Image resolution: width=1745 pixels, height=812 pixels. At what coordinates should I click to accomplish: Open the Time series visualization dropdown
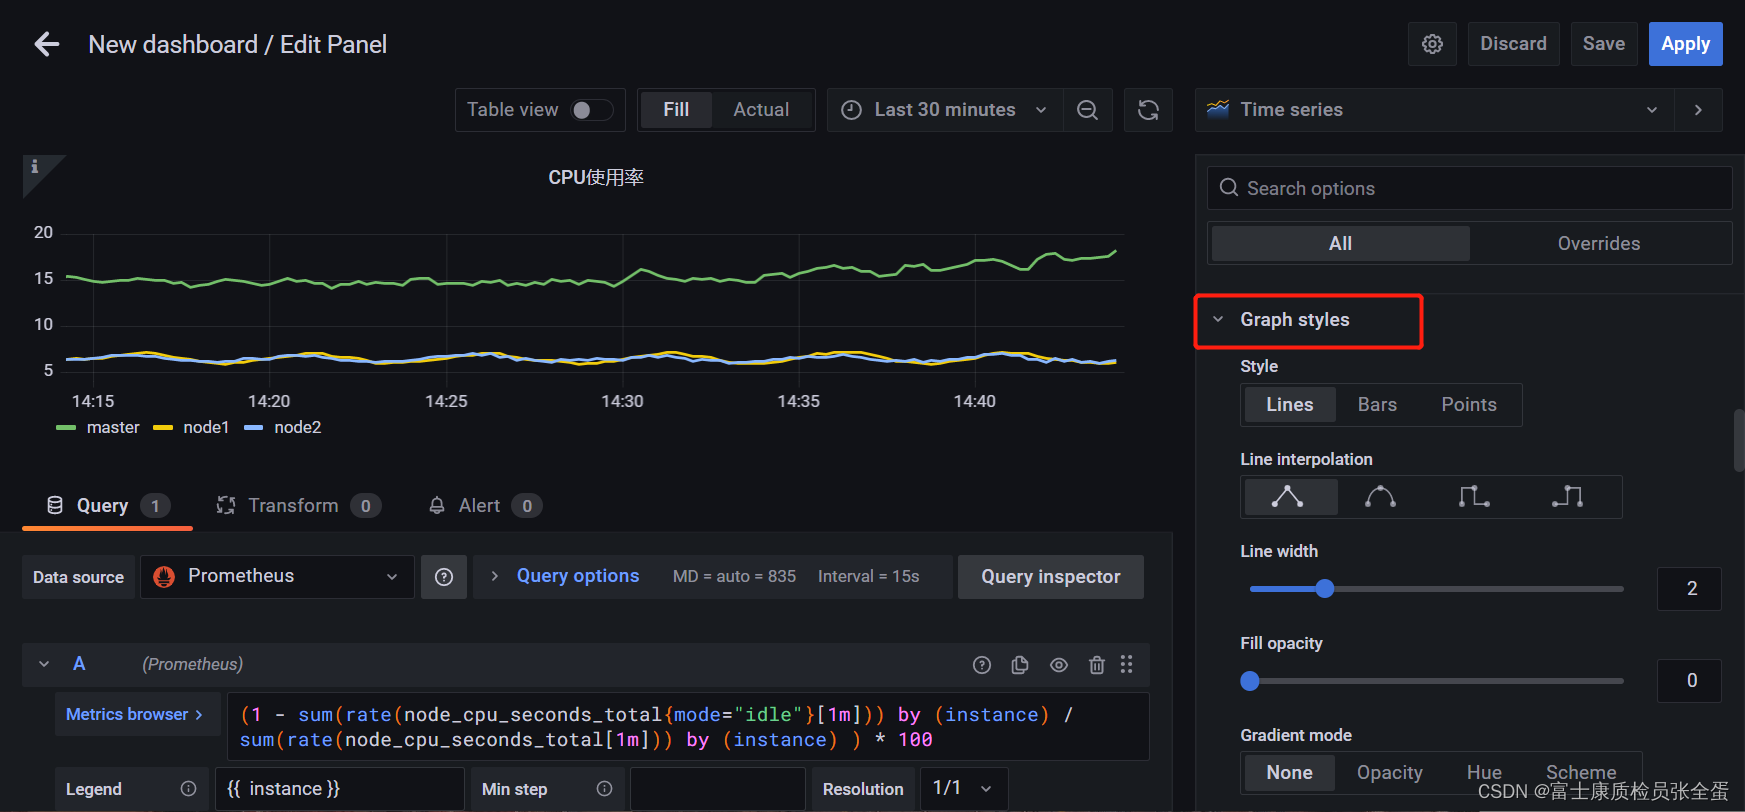[x=1434, y=110]
